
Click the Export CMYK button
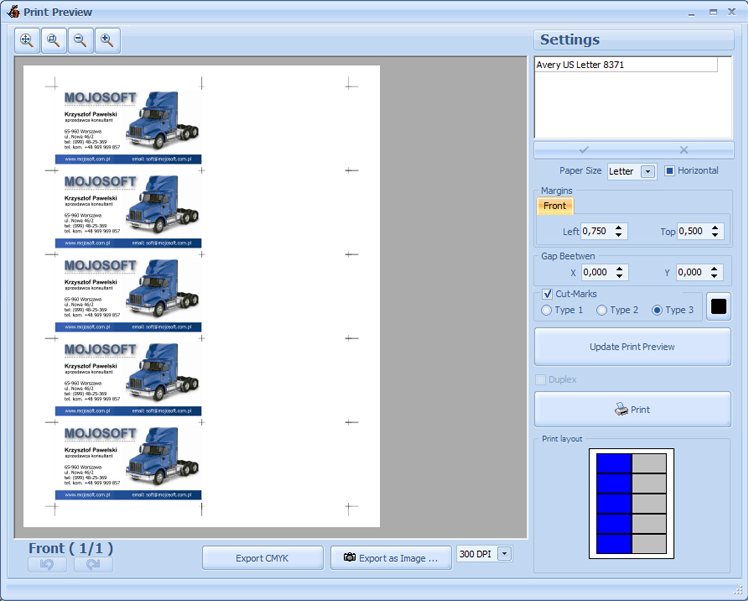coord(262,558)
